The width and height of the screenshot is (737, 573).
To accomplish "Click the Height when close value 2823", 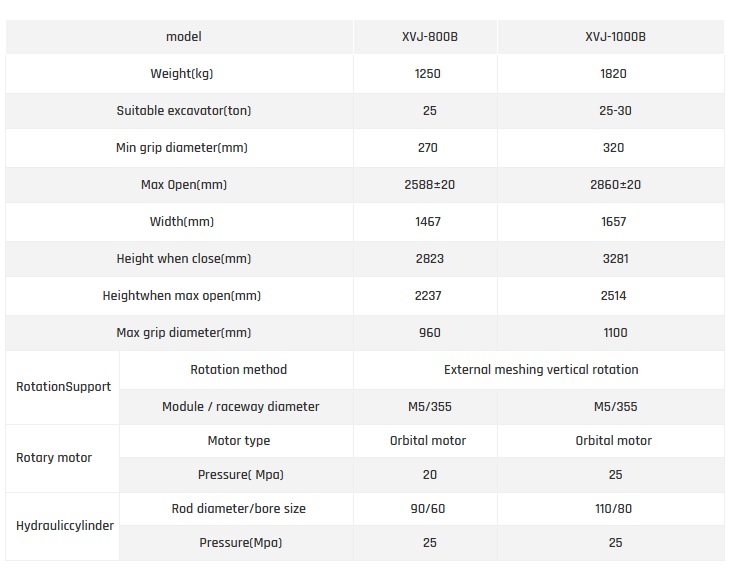I will tap(428, 259).
